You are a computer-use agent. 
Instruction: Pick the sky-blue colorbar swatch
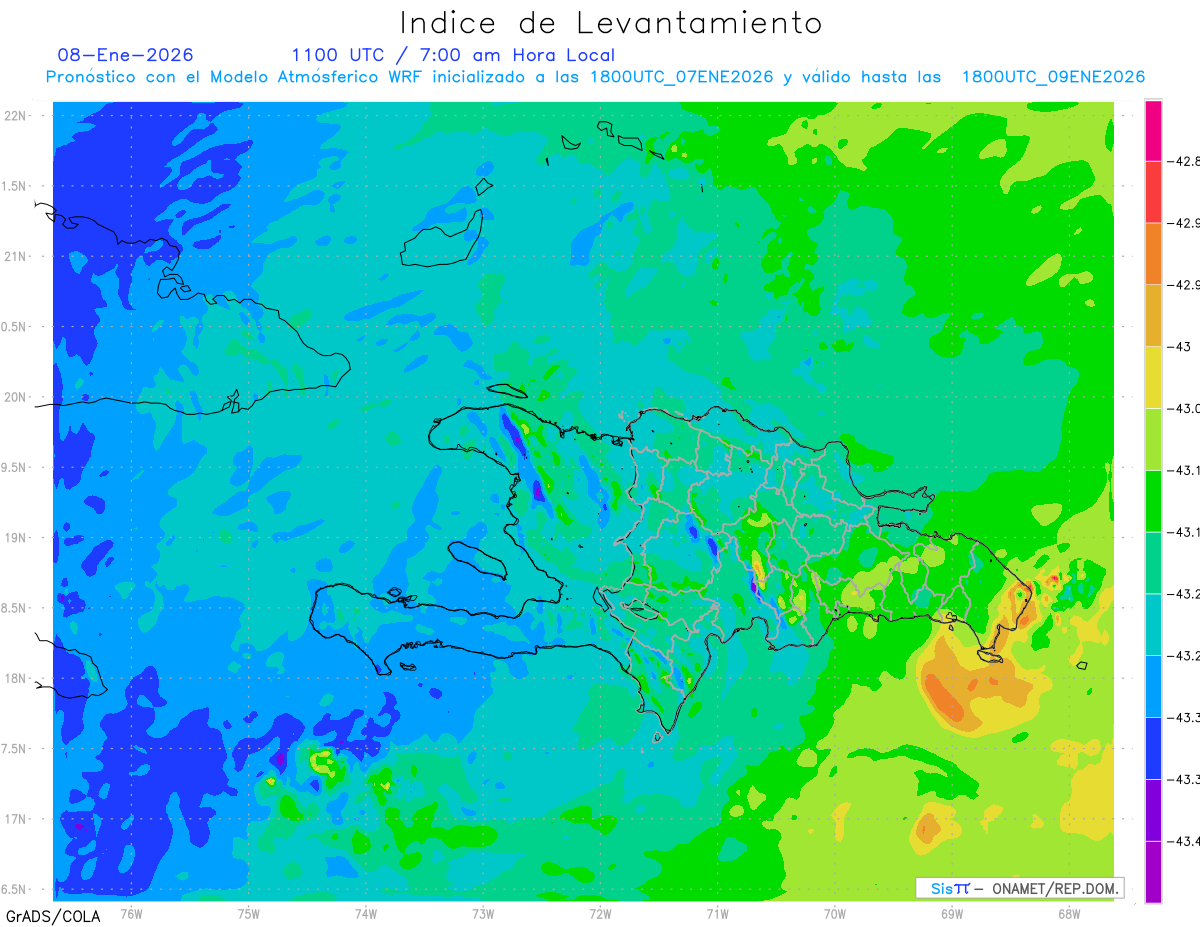(x=1153, y=686)
